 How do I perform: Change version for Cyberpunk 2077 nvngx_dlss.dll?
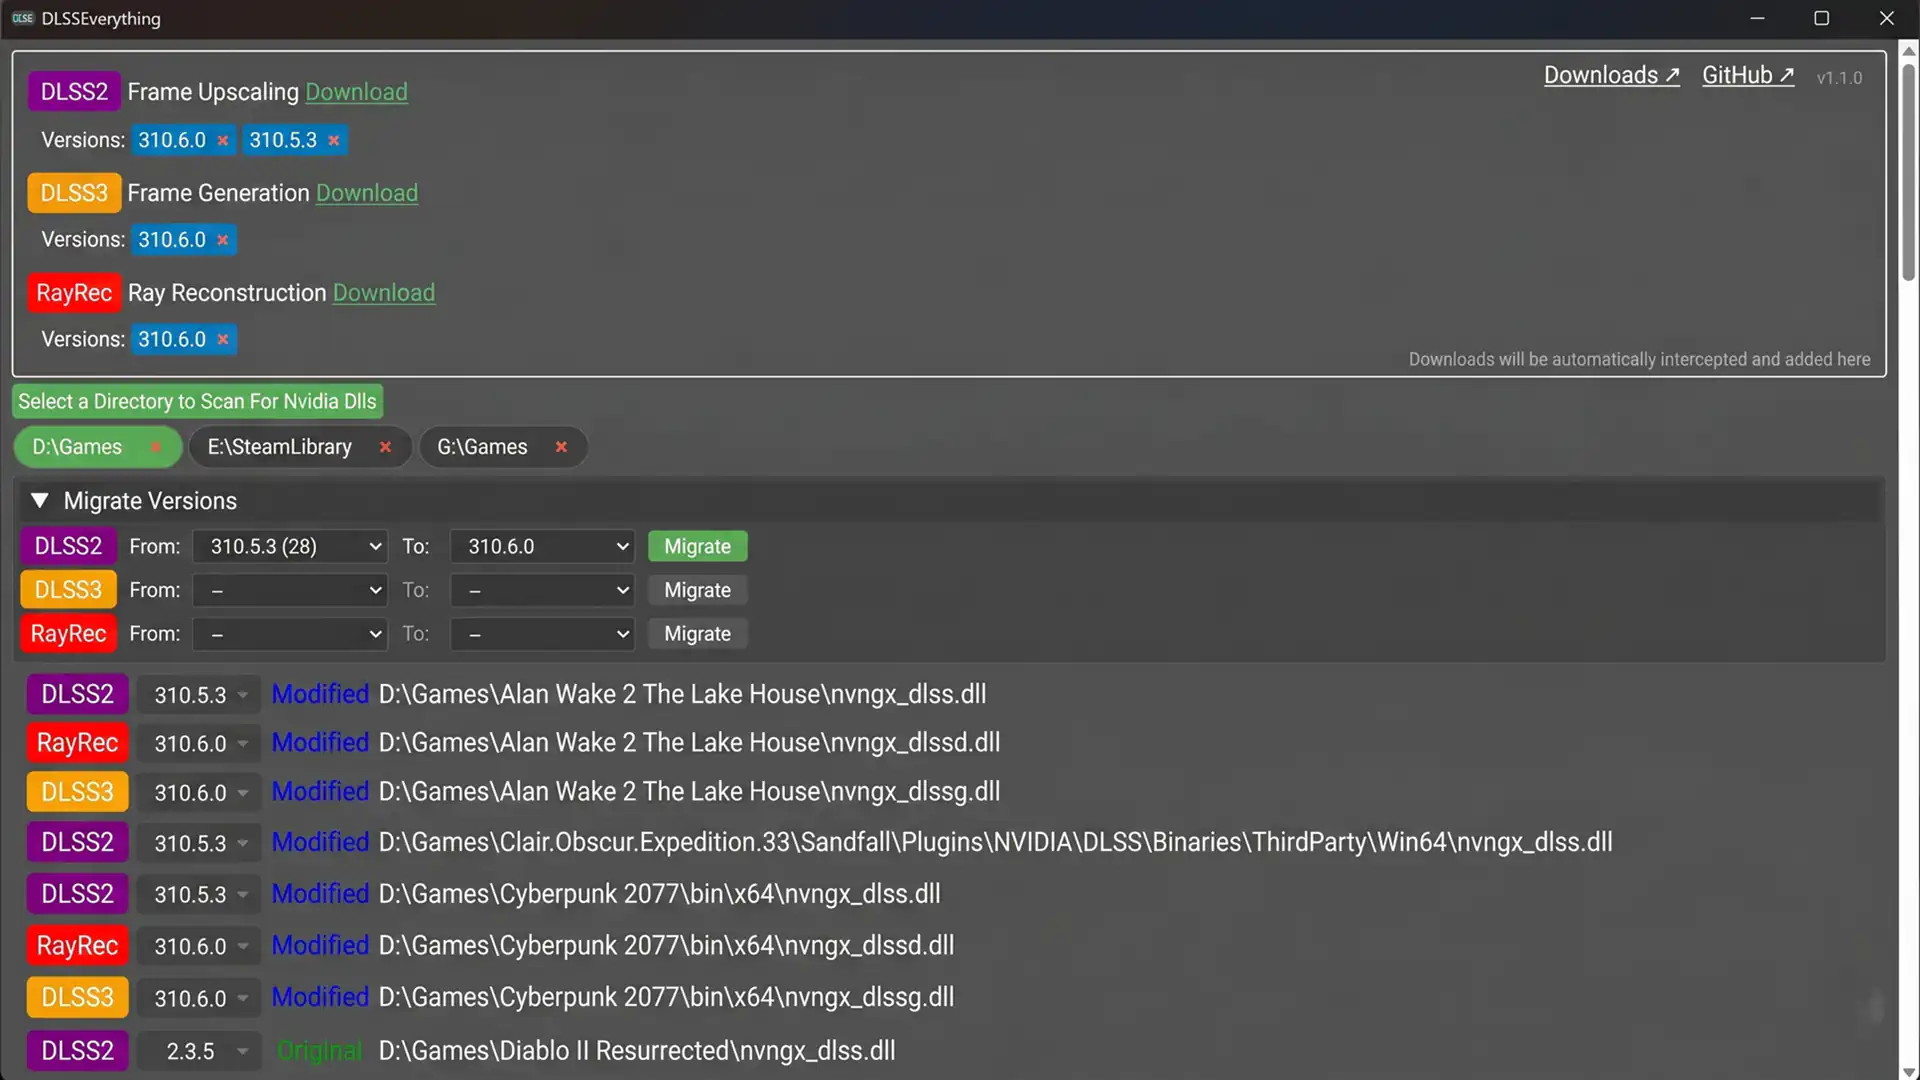(x=199, y=895)
